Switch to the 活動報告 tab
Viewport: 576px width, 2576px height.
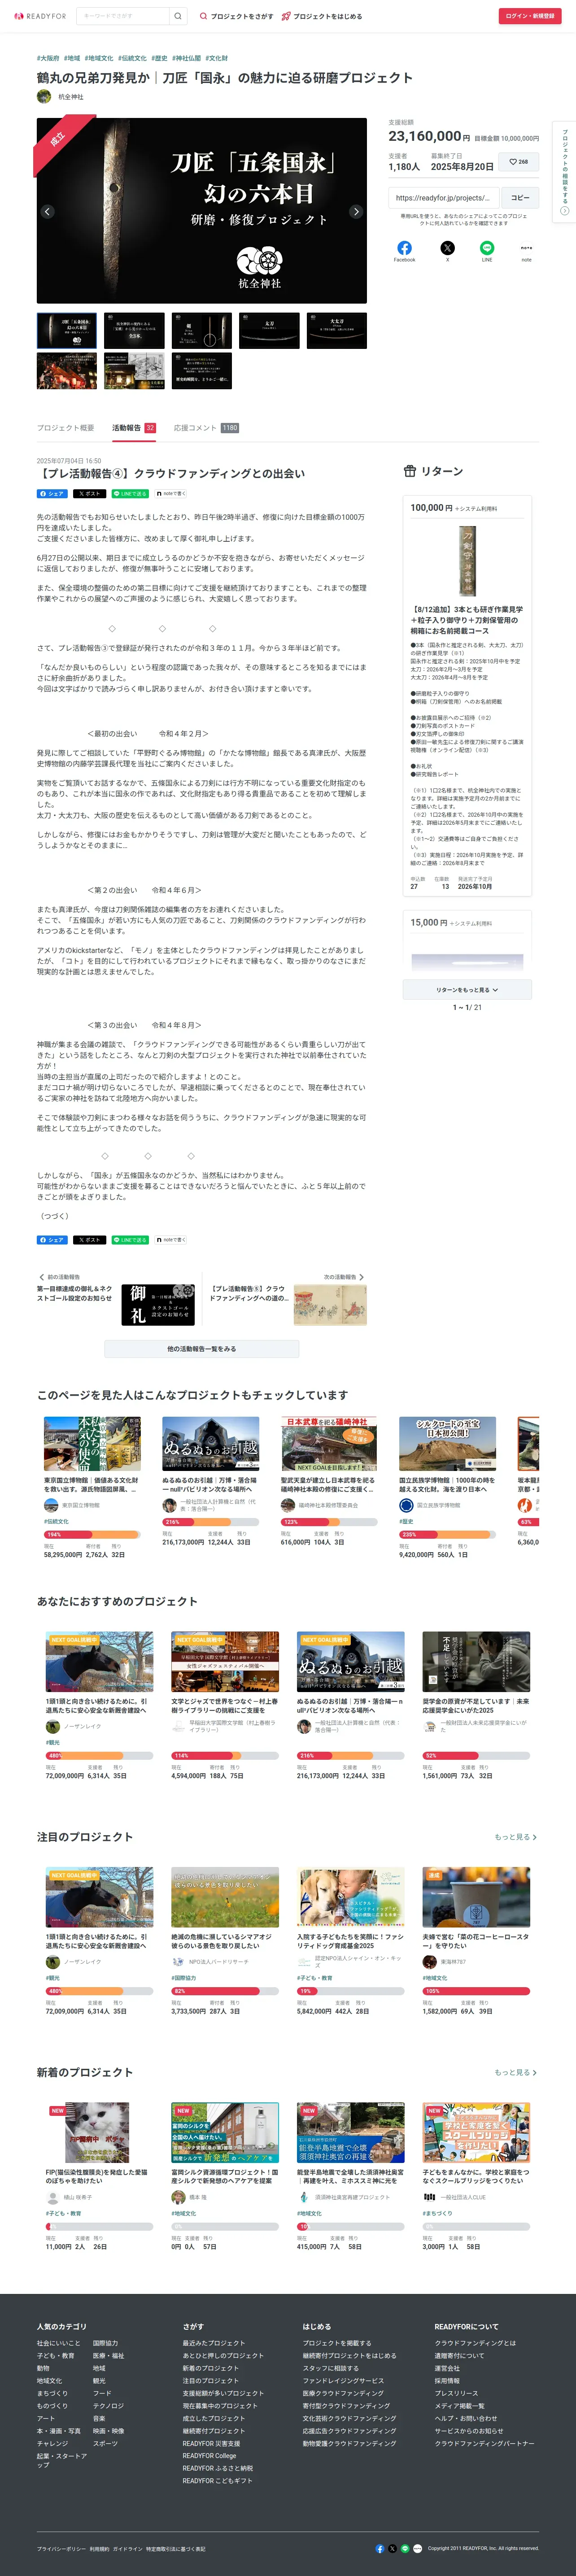point(134,428)
